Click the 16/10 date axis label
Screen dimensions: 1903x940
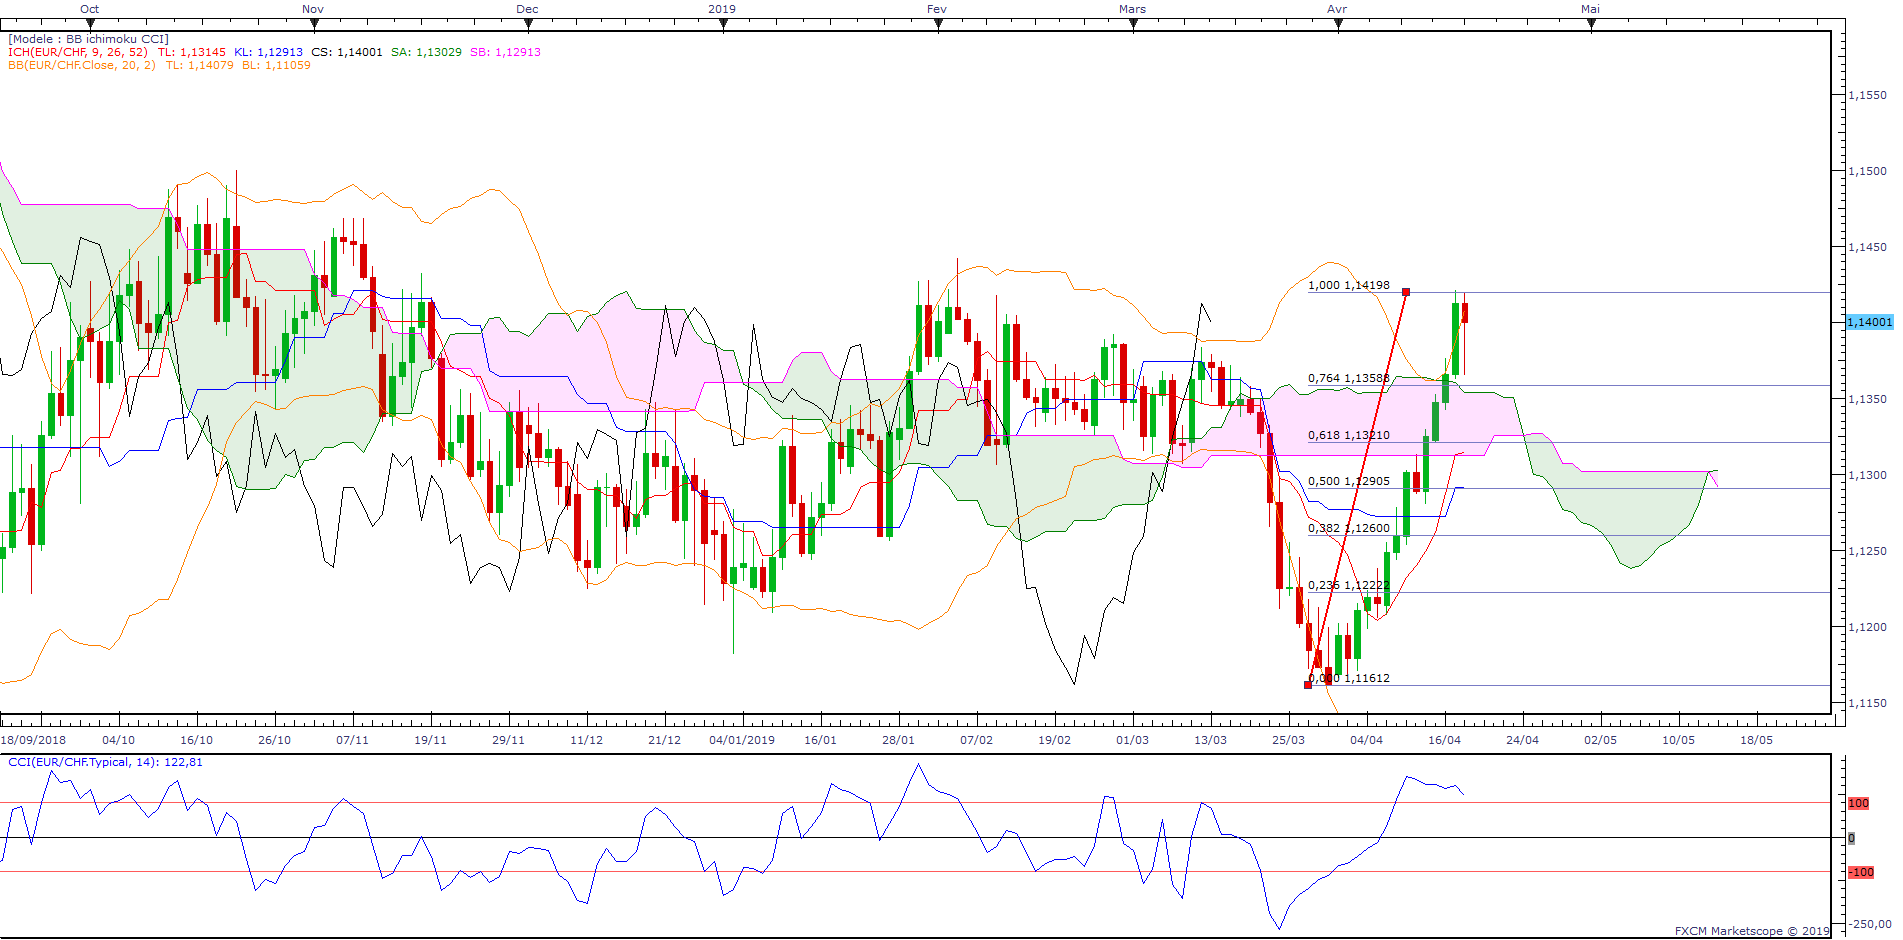196,740
